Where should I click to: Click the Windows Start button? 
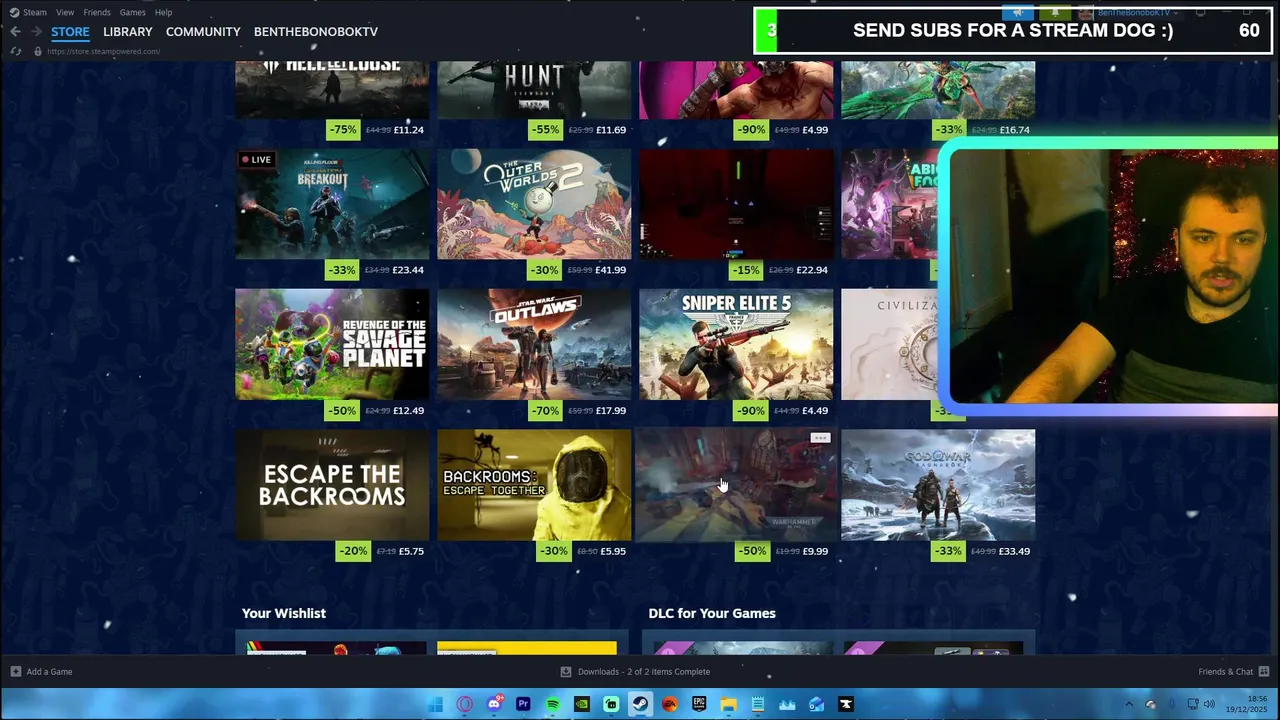pos(435,704)
